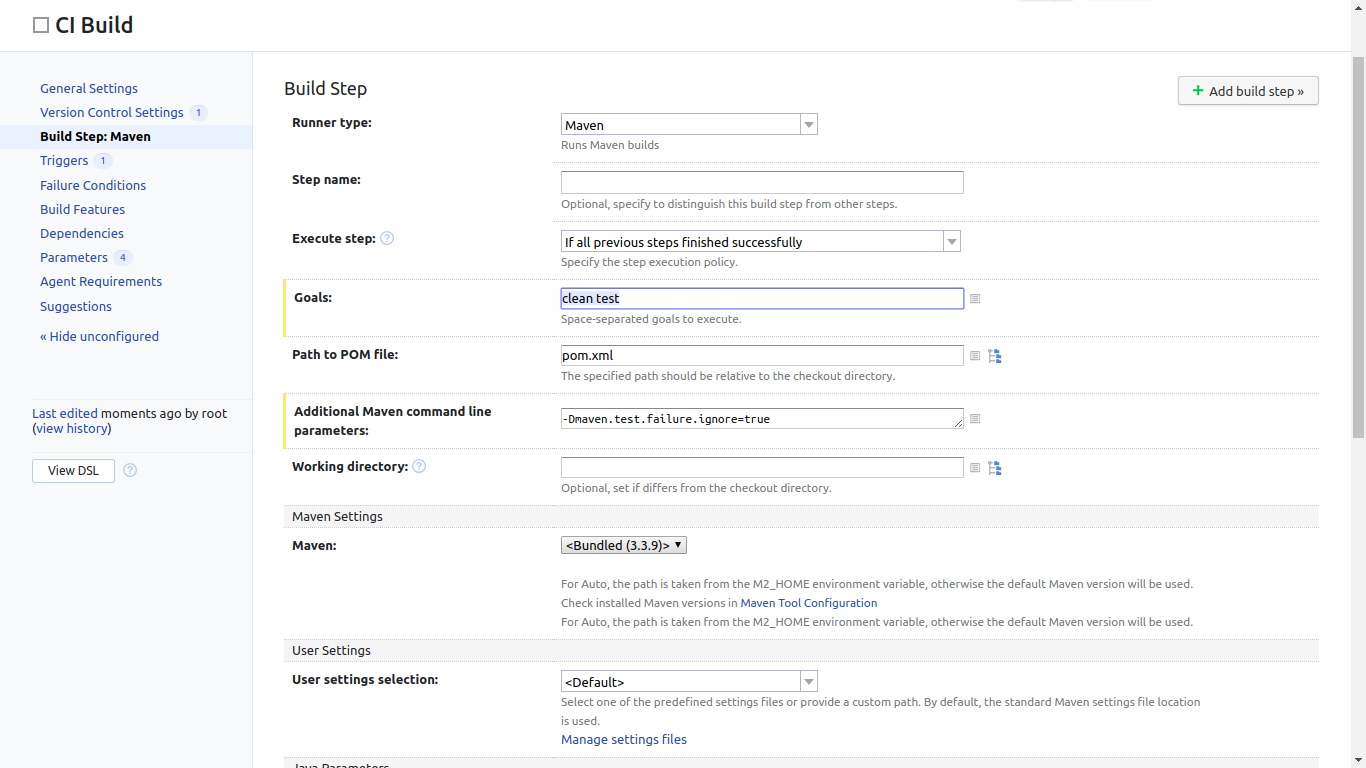Click the Working directory input field
Viewport: 1366px width, 768px height.
[x=762, y=468]
